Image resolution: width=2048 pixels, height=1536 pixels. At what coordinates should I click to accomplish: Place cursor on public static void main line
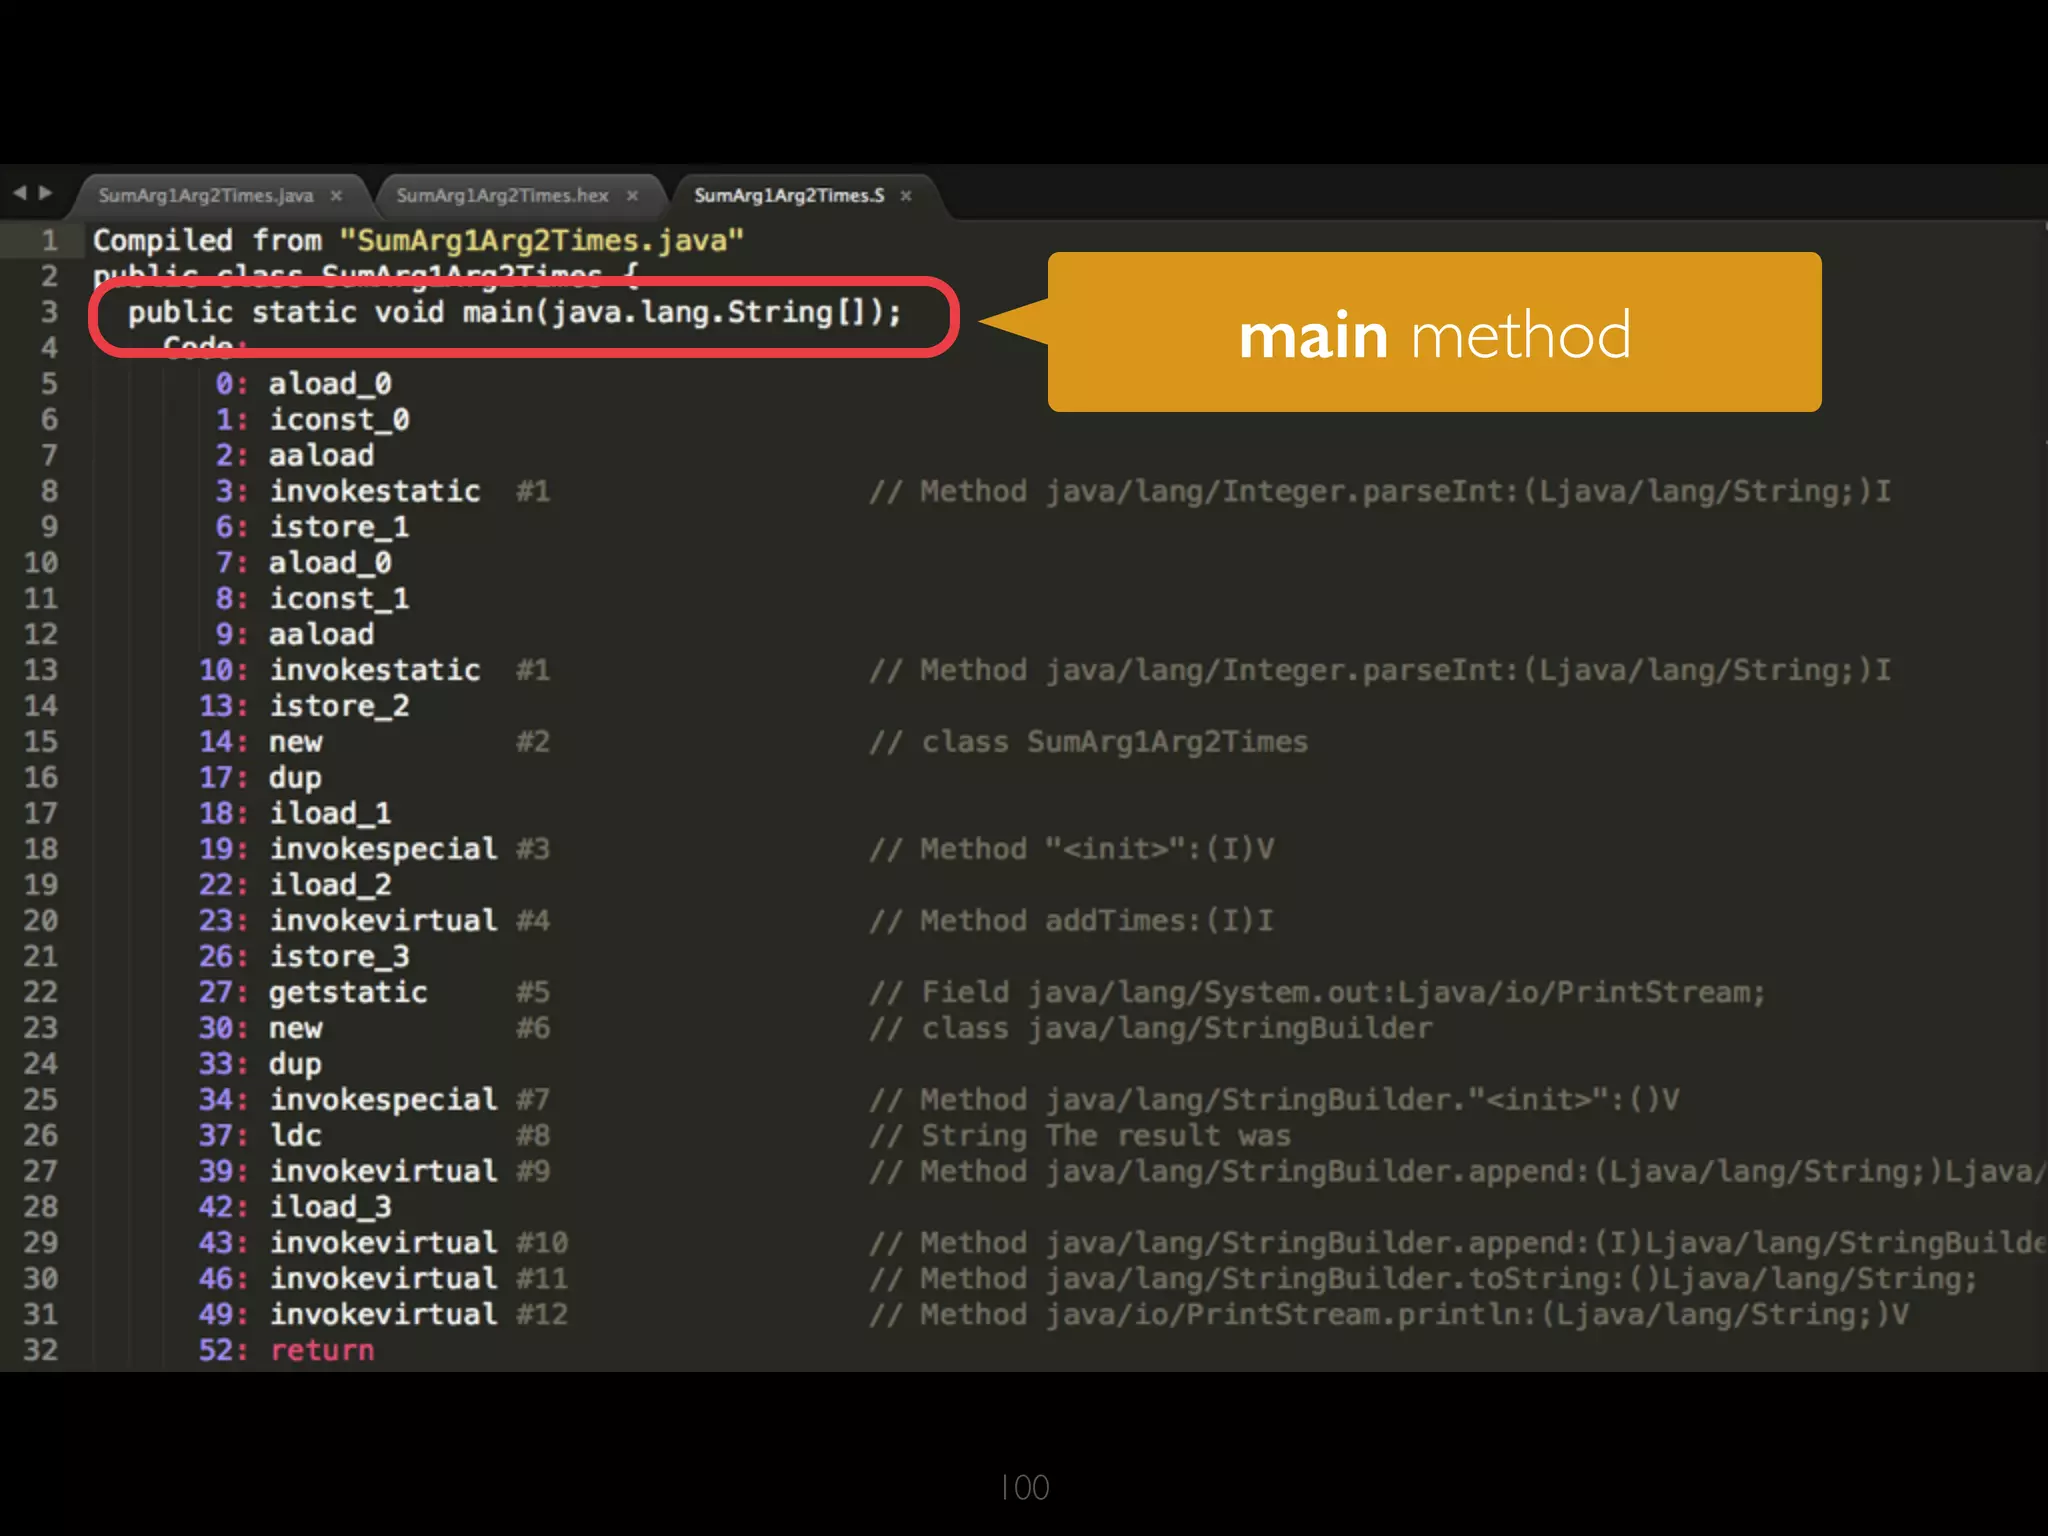[514, 313]
